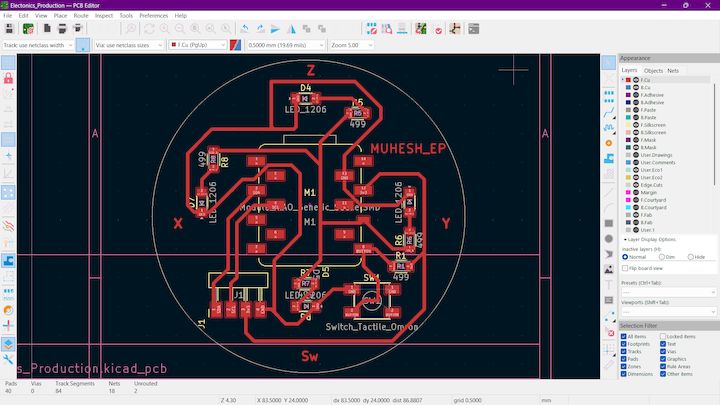The width and height of the screenshot is (720, 405).
Task: Open the F.Cu (PgUp) layer selector
Action: coord(197,45)
